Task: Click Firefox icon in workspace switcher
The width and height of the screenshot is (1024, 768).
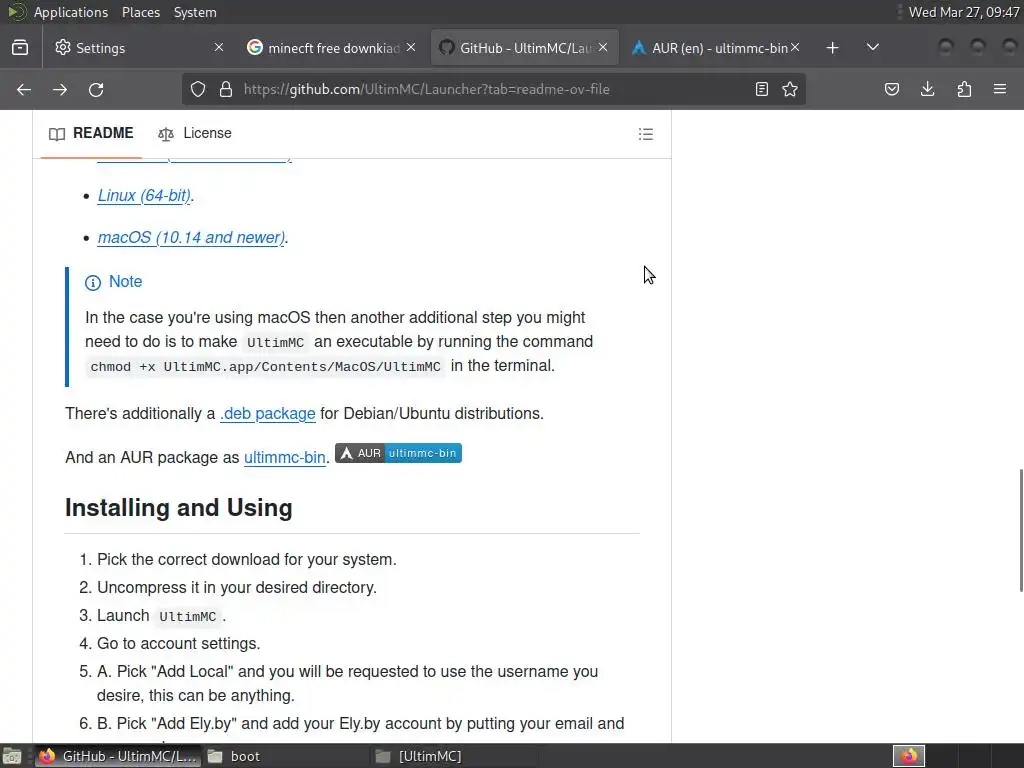Action: click(909, 756)
